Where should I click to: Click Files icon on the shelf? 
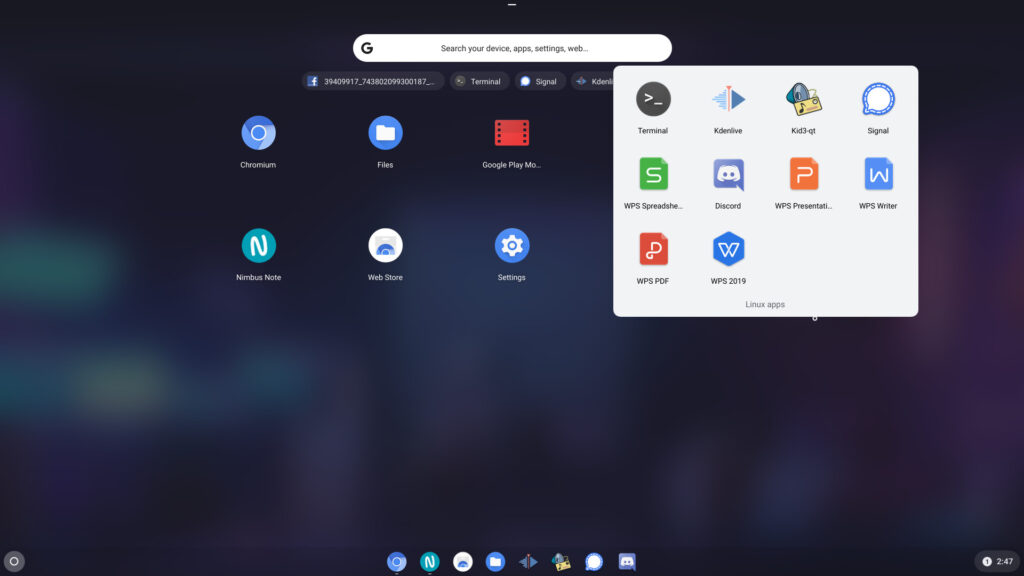[x=495, y=562]
